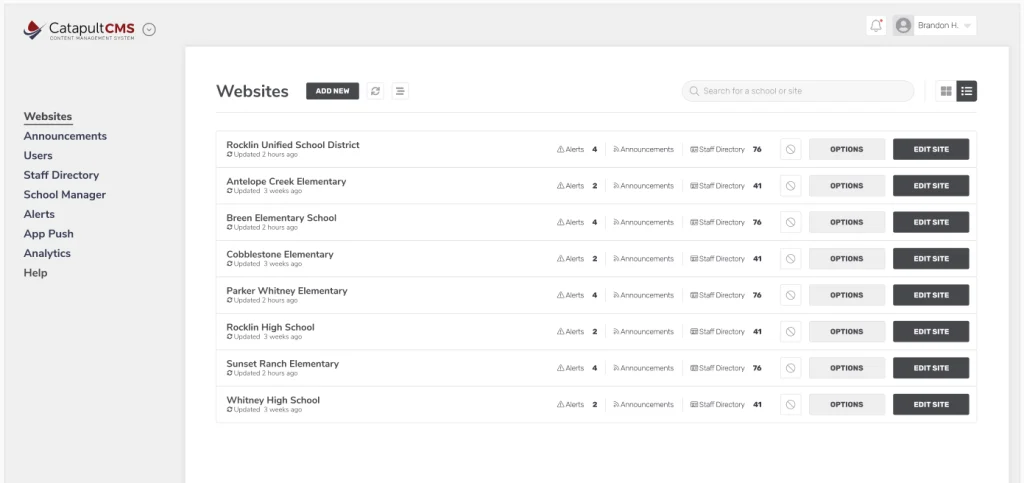Click the Catapult CMS logo

[x=79, y=29]
